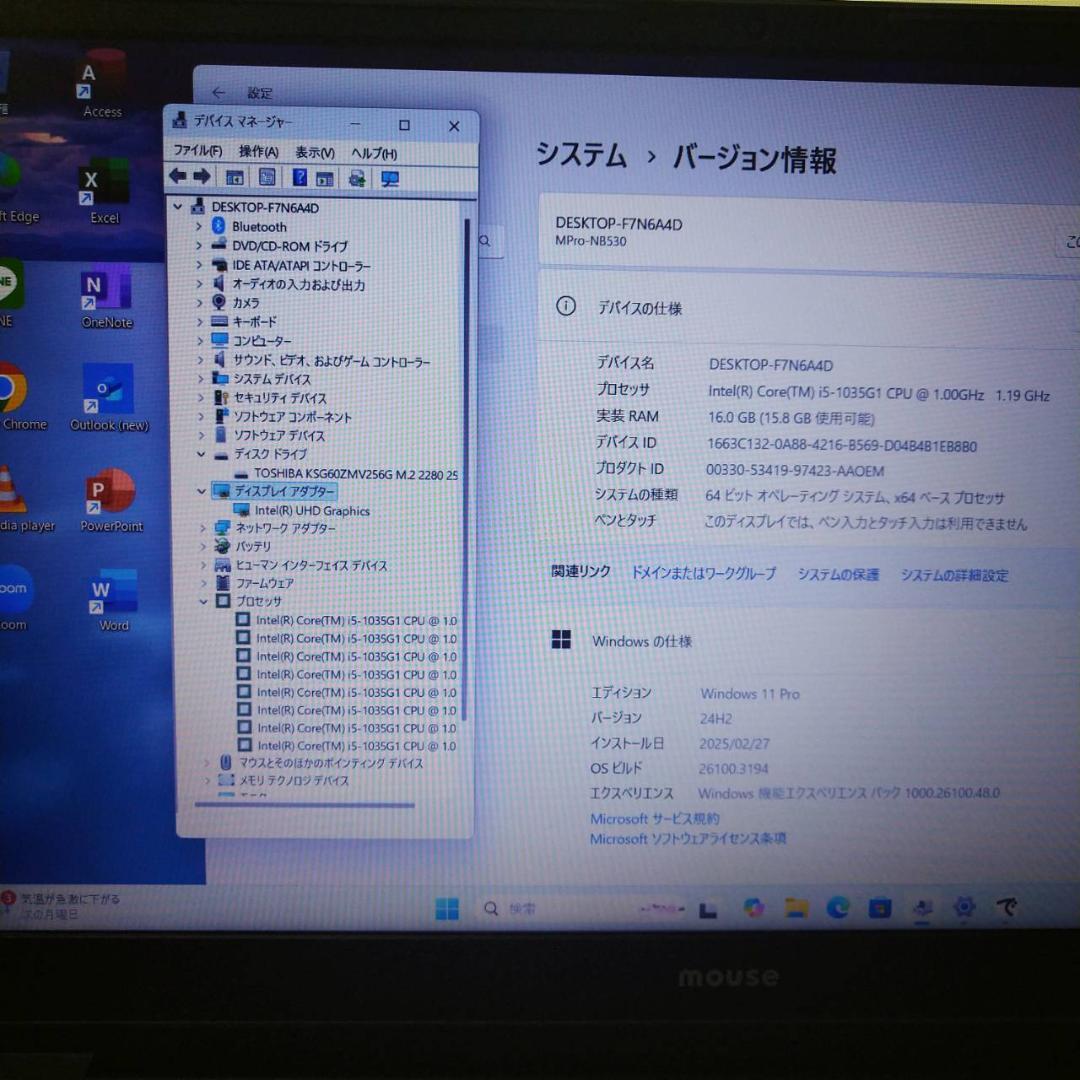Image resolution: width=1080 pixels, height=1080 pixels.
Task: Click the Device Manager vertical scrollbar
Action: click(466, 468)
